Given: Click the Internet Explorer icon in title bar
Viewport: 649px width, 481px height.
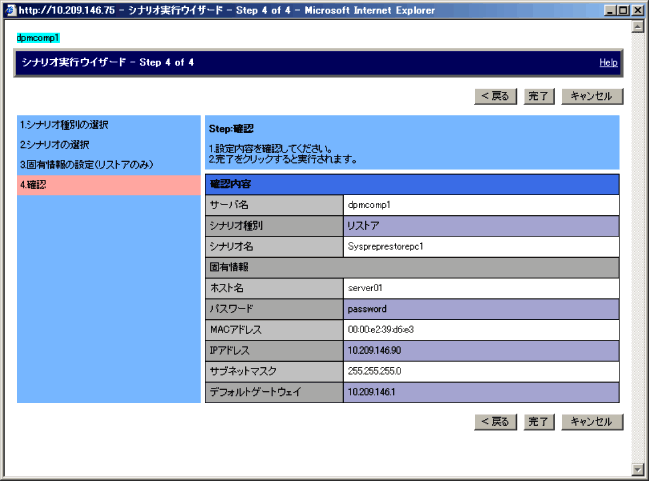Looking at the screenshot, I should [x=11, y=10].
